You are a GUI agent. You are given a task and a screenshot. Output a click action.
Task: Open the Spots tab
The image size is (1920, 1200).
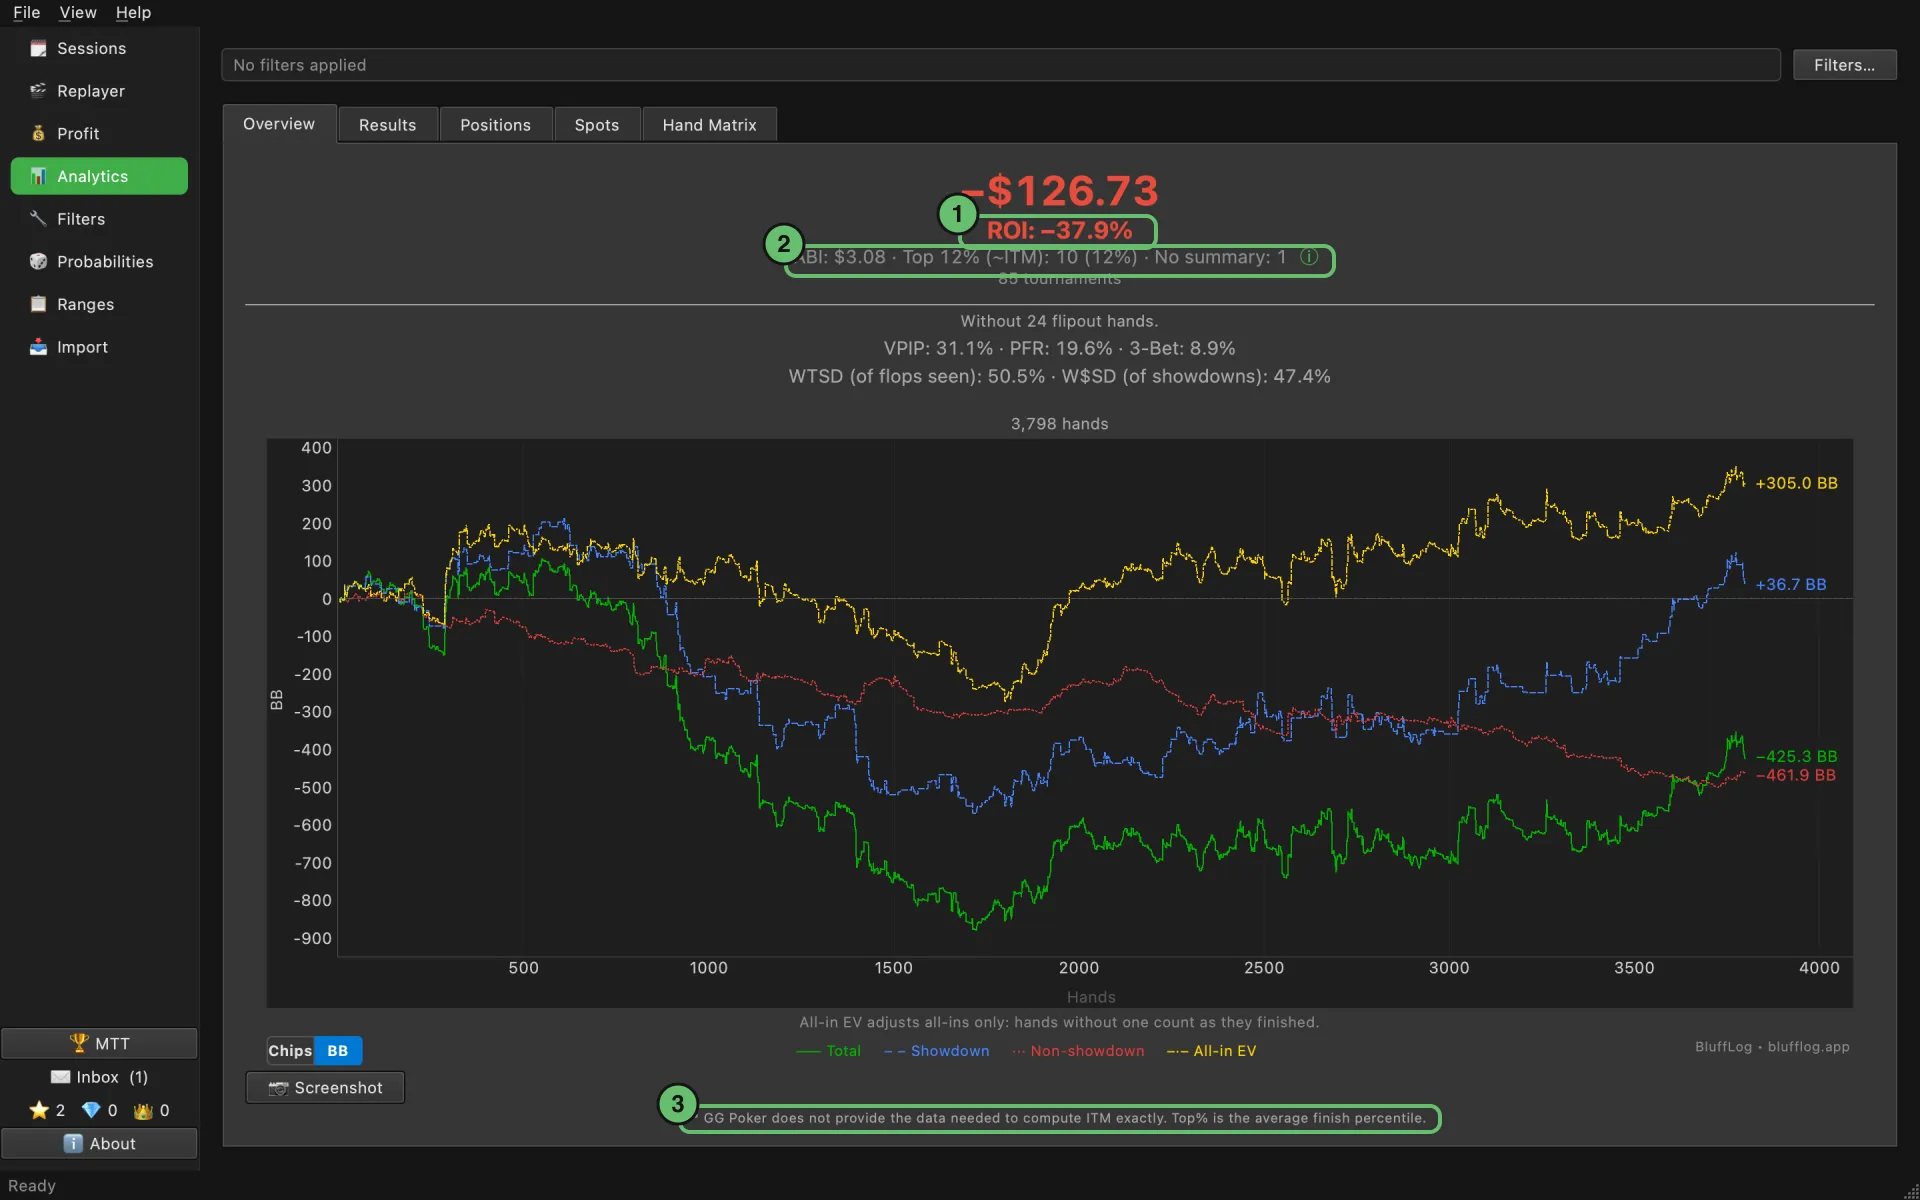coord(597,125)
